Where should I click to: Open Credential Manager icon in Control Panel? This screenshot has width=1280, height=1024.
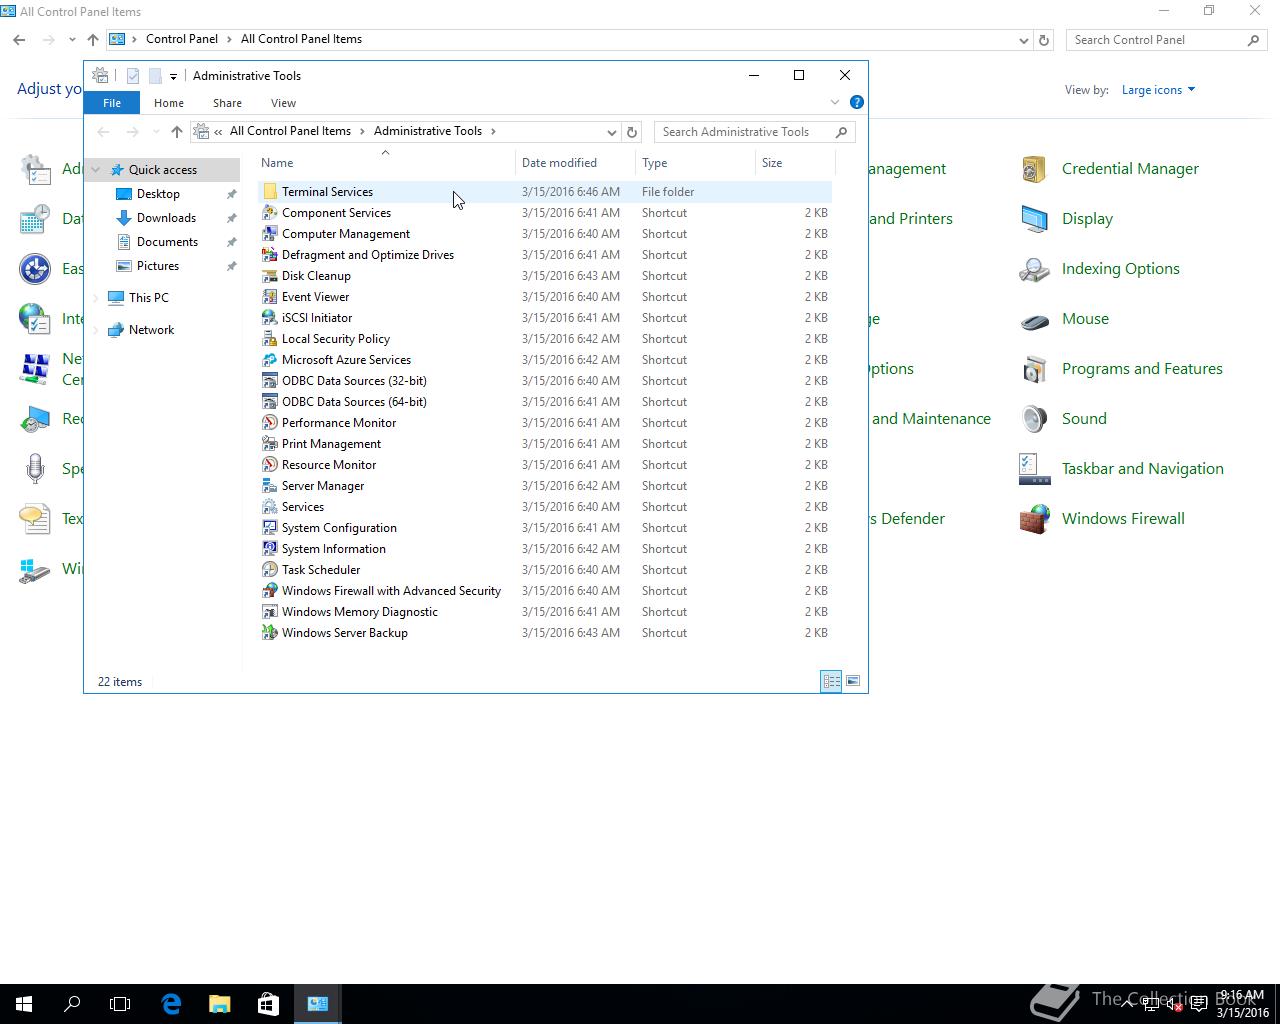[1034, 169]
